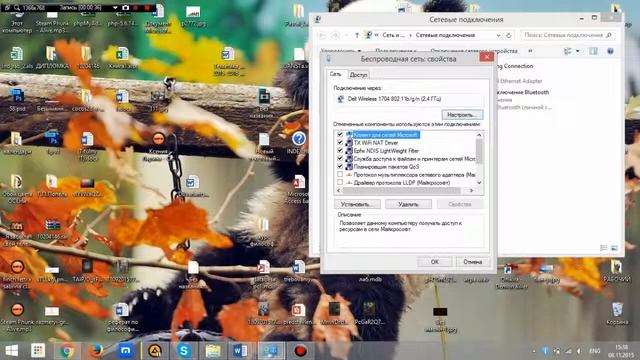The height and width of the screenshot is (360, 640).
Task: Open the apps grid taskbar icon
Action: click(38, 350)
